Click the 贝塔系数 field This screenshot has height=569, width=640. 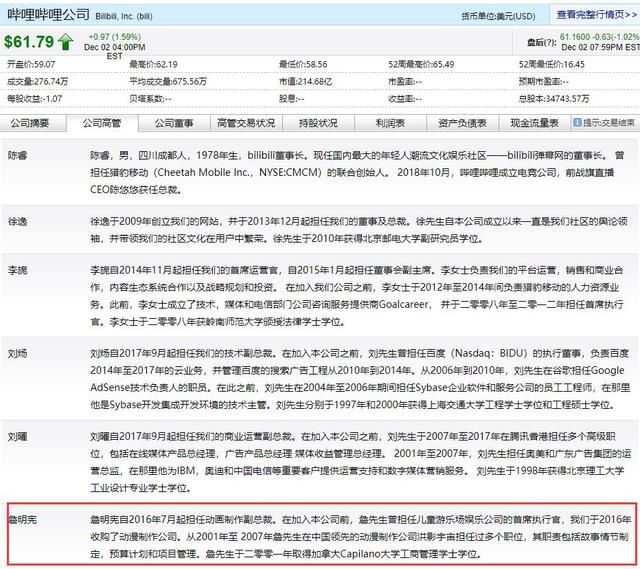(150, 99)
